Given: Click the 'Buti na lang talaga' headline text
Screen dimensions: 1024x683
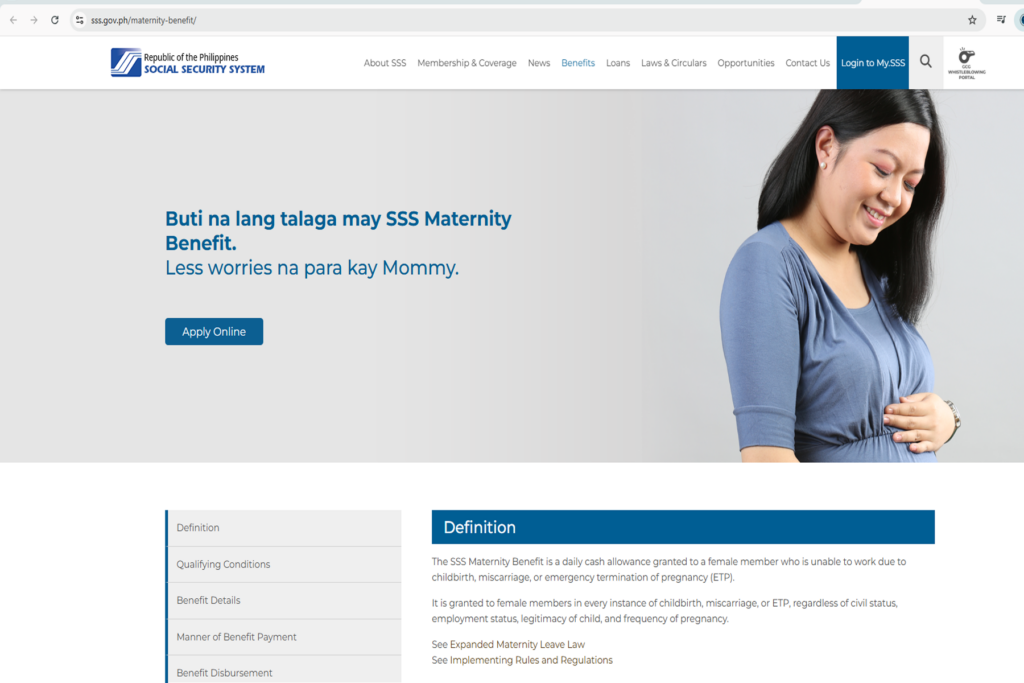Looking at the screenshot, I should click(x=338, y=230).
